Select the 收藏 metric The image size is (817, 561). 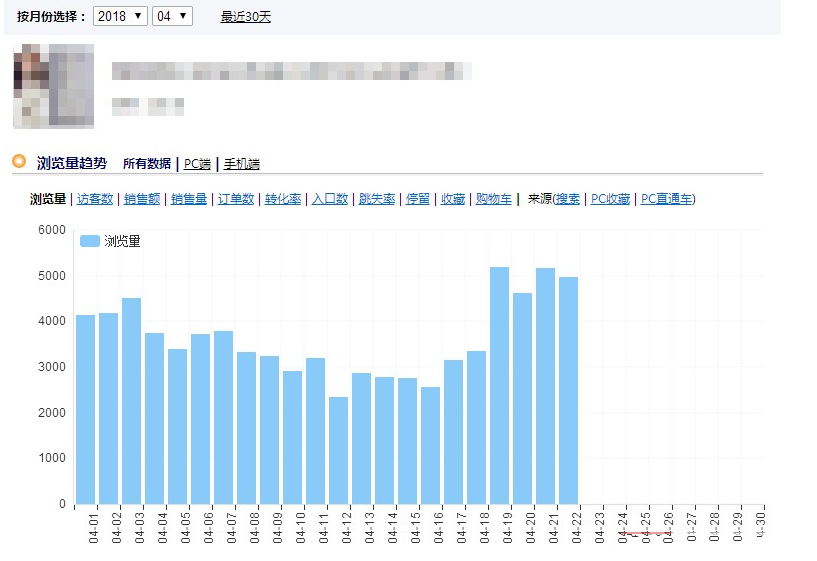452,199
